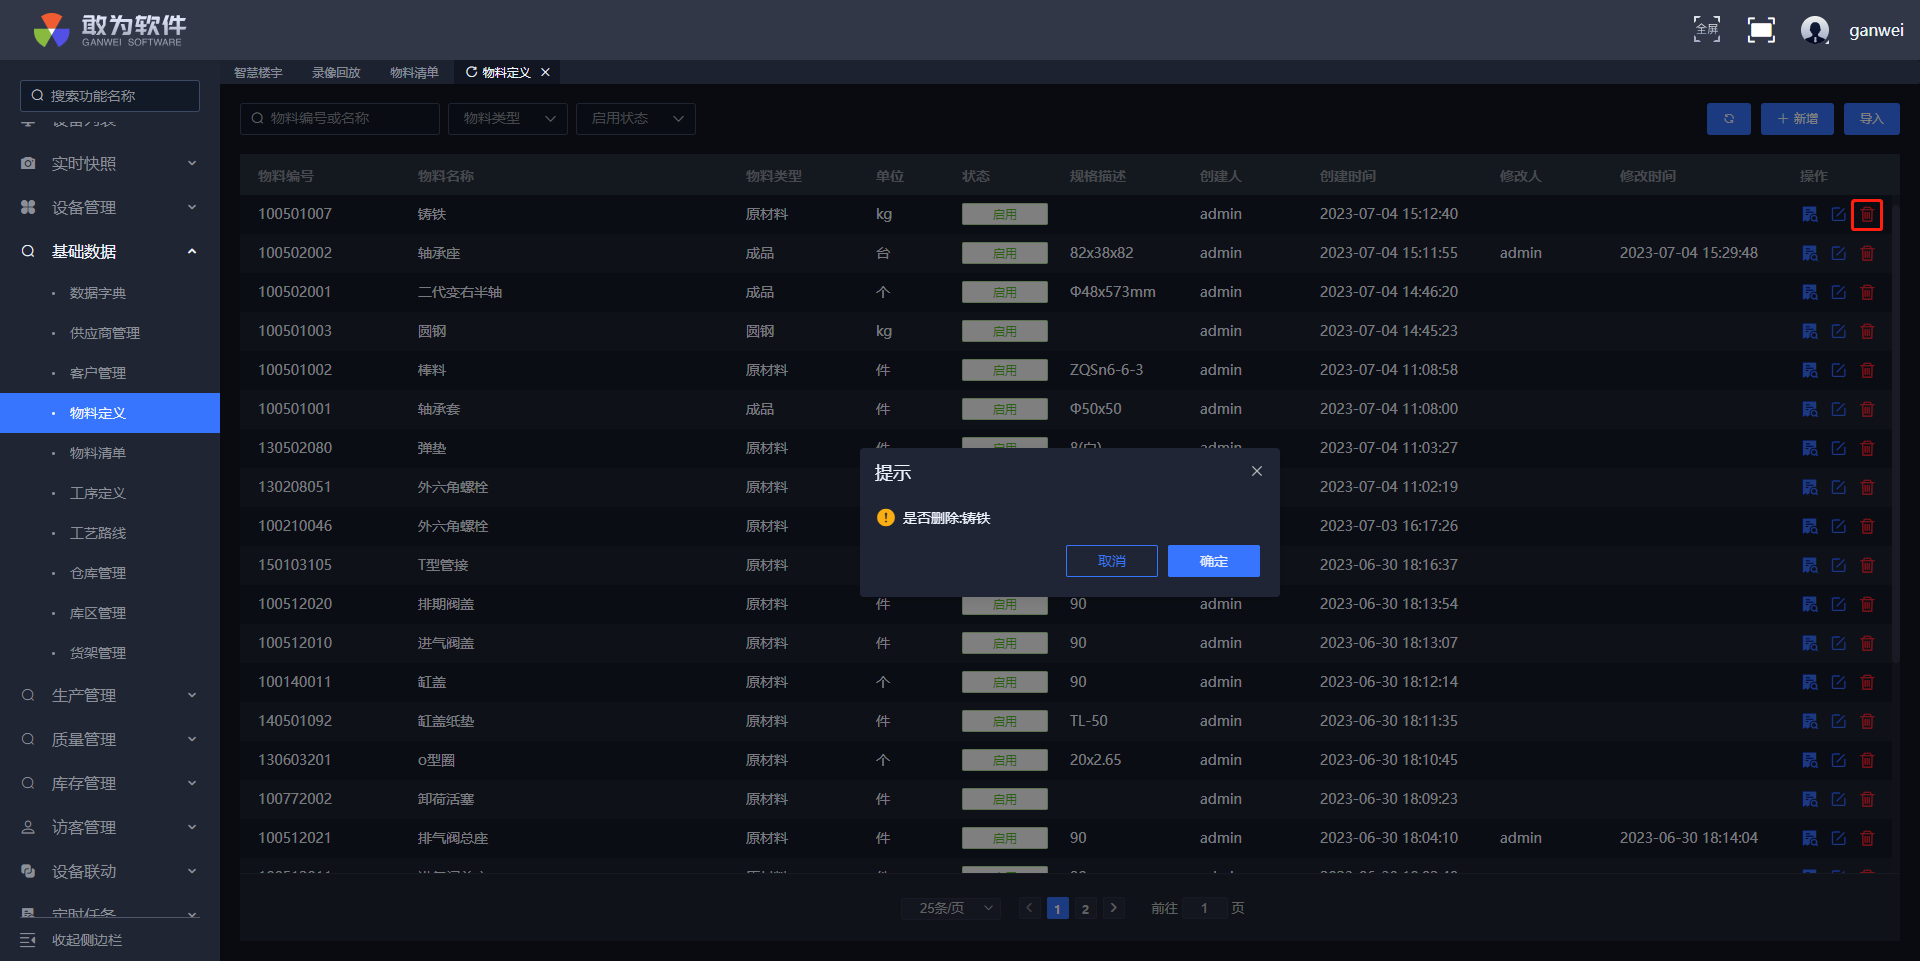Click the edit icon for 轴承座 row
The width and height of the screenshot is (1920, 961).
[x=1838, y=254]
